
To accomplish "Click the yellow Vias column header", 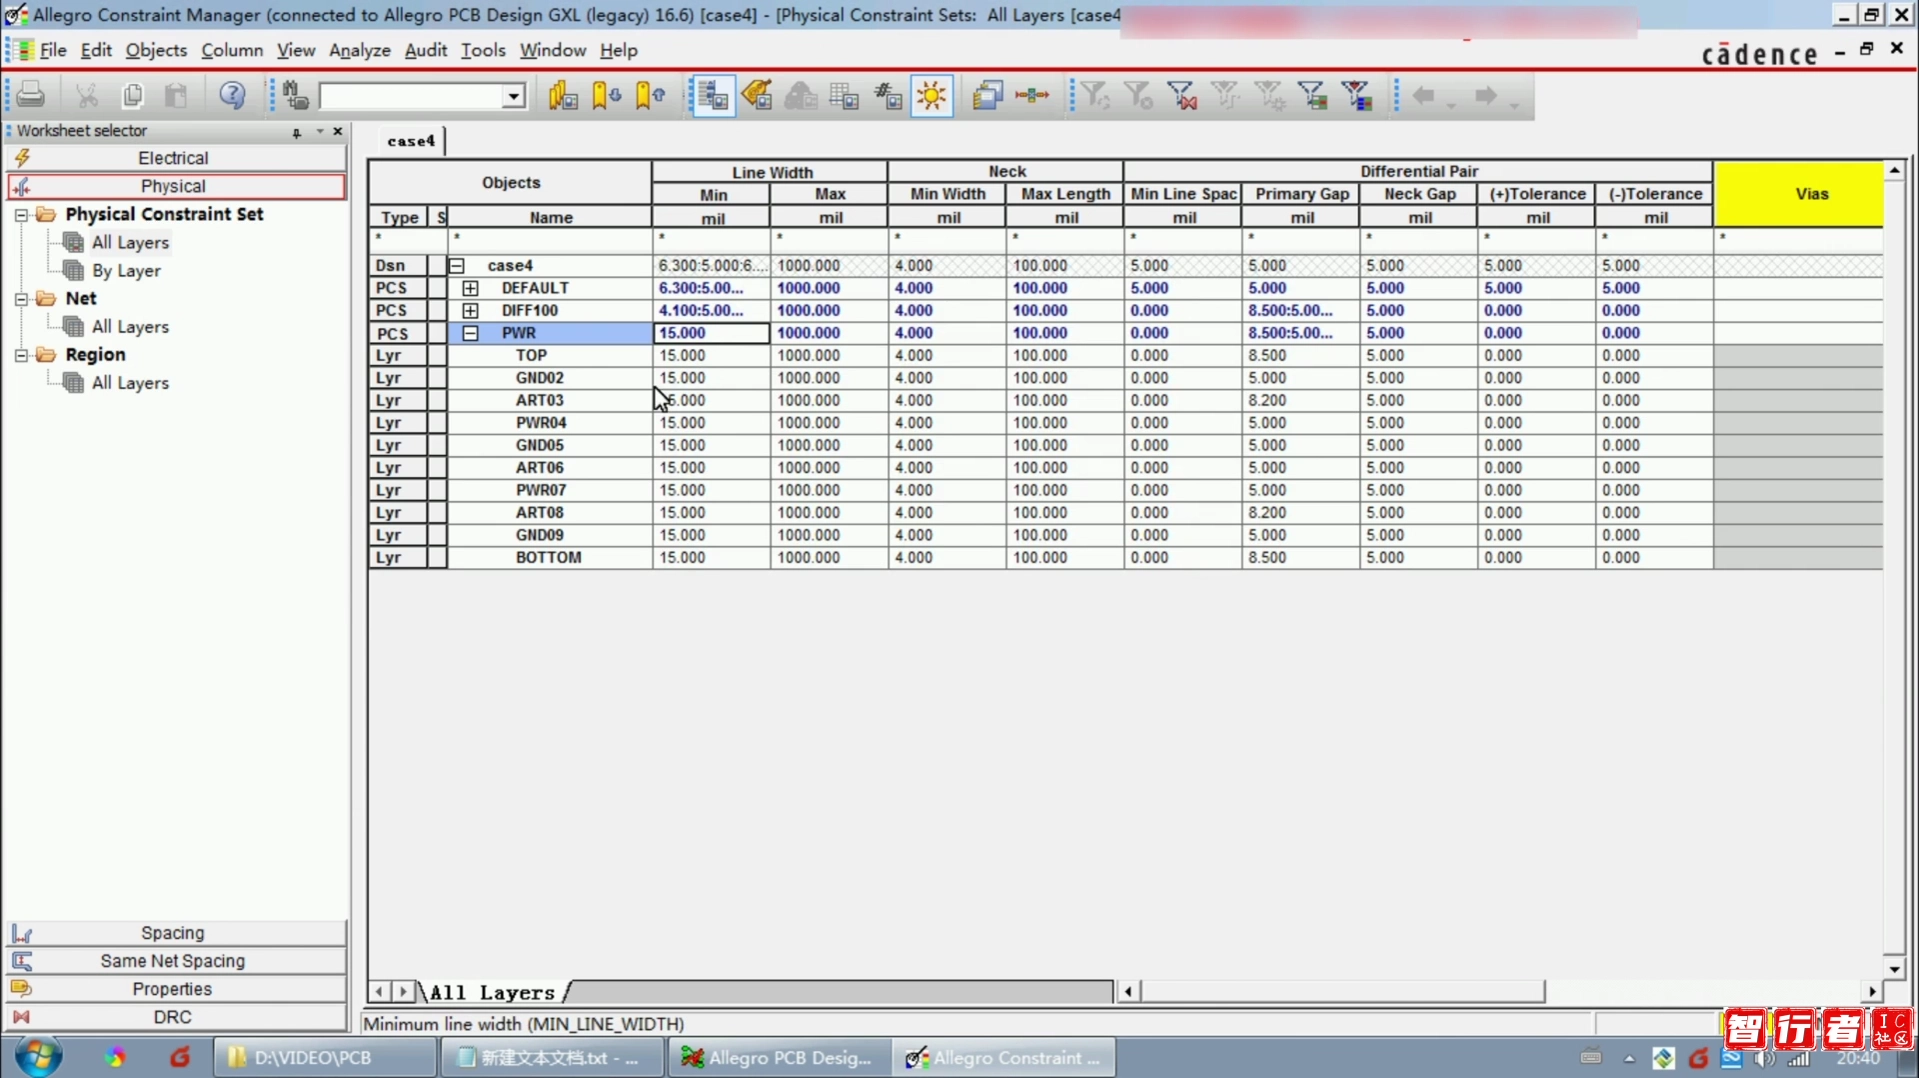I will point(1799,194).
